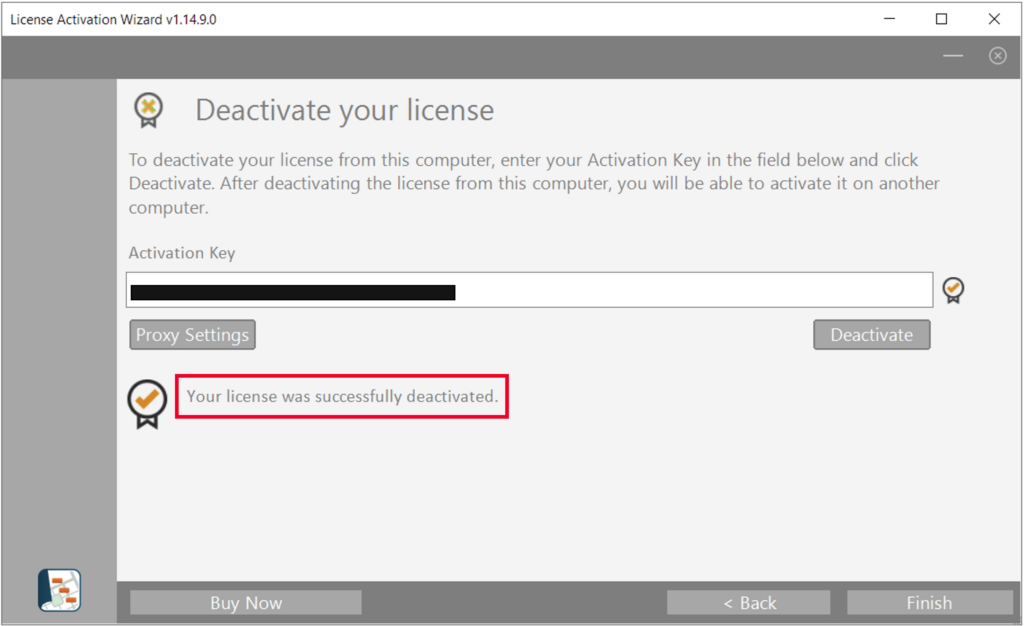Open the Buy Now page
This screenshot has width=1024, height=626.
pos(246,603)
